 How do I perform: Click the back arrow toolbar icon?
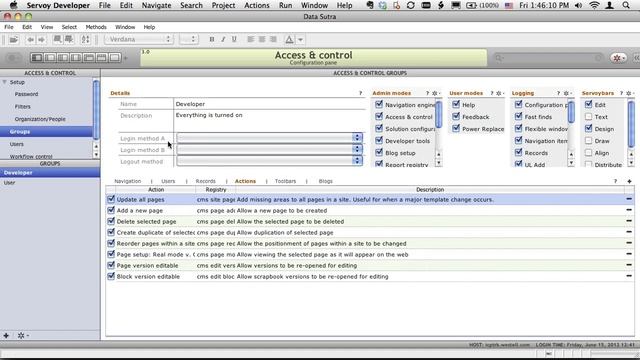[30, 40]
